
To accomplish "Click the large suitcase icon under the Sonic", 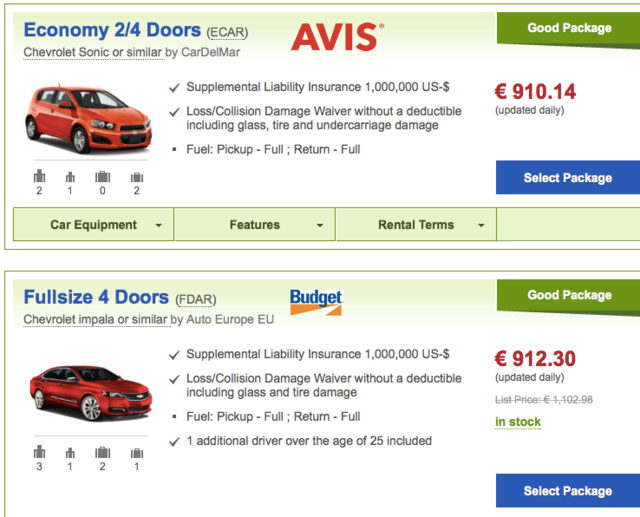I will coord(103,176).
